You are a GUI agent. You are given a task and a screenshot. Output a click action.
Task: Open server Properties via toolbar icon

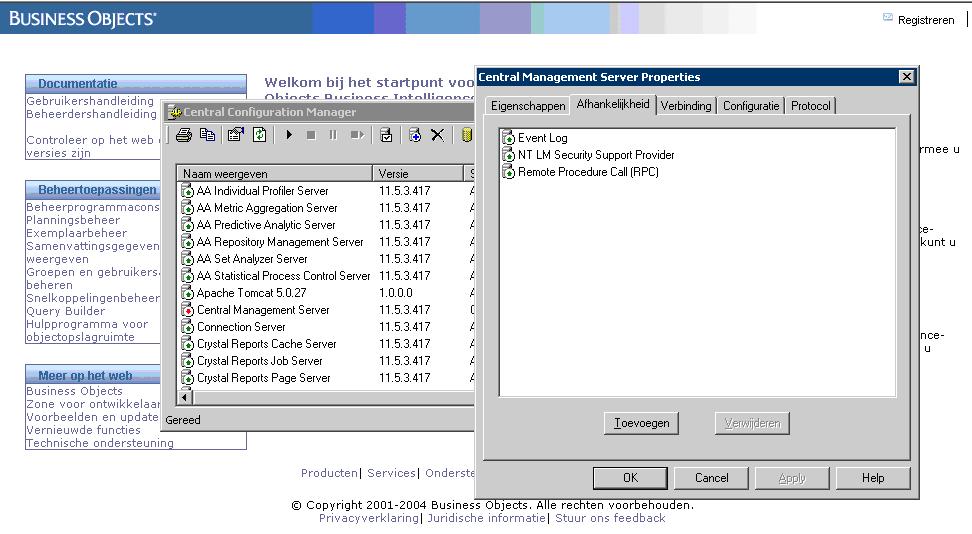click(x=235, y=135)
